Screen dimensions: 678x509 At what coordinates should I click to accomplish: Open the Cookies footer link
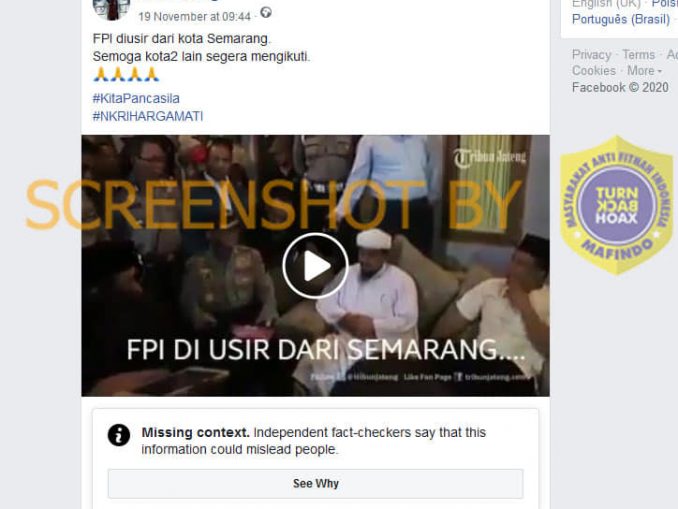(594, 70)
